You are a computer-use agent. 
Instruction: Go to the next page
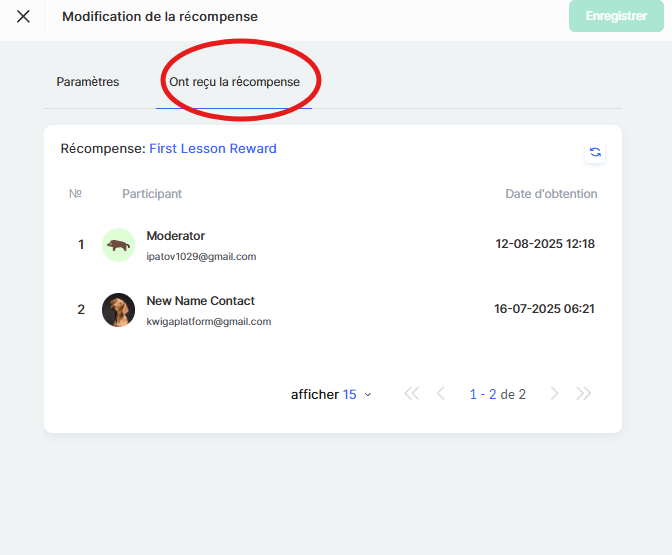coord(554,393)
